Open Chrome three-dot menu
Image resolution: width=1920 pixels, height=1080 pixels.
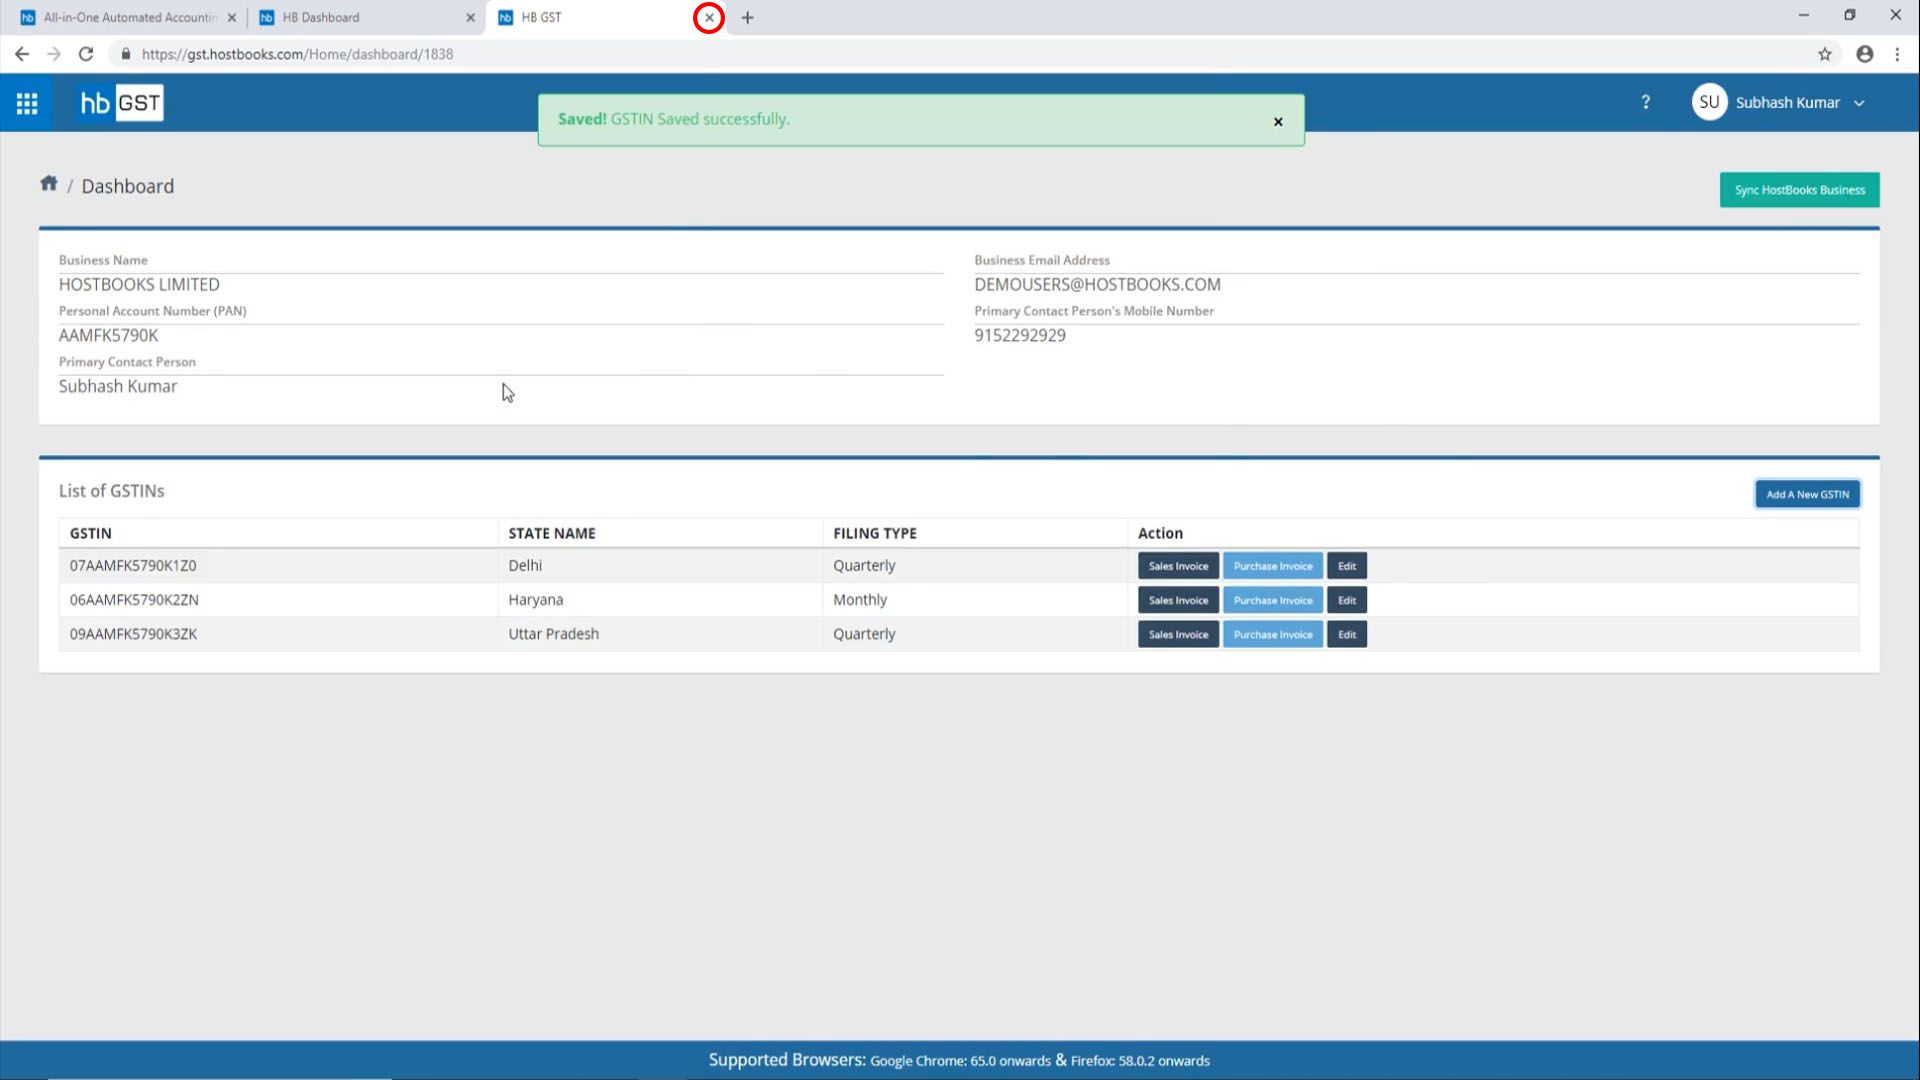point(1897,54)
